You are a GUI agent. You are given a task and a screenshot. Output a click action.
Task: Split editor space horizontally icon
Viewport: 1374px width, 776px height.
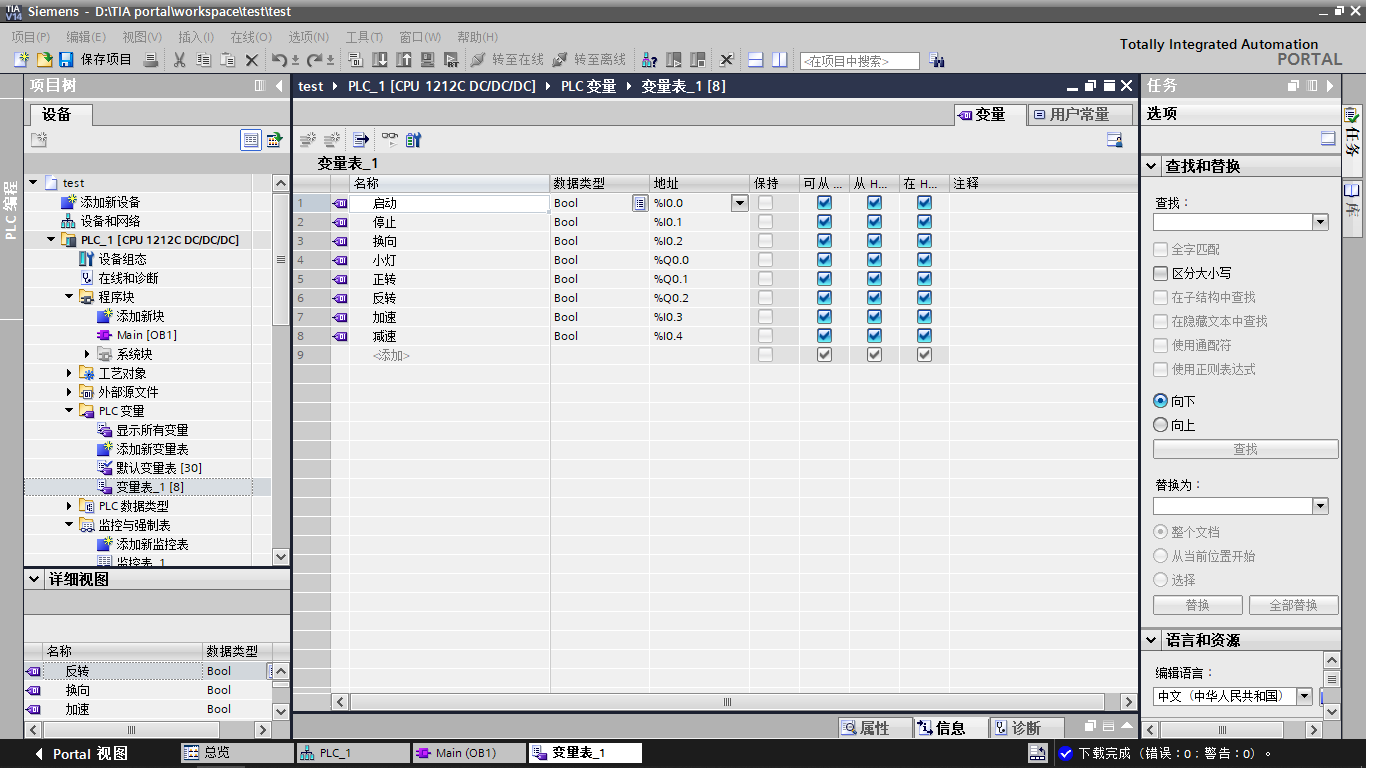coord(756,60)
